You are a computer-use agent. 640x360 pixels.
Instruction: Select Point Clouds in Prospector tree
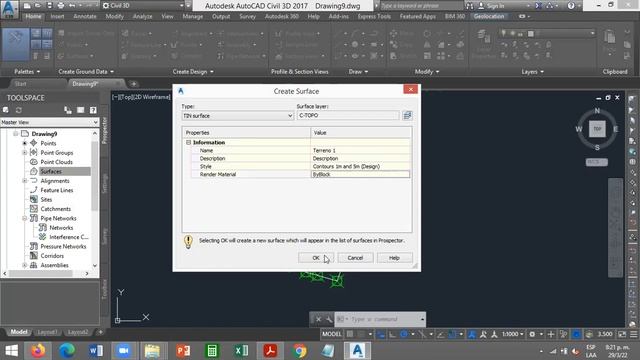pyautogui.click(x=56, y=162)
